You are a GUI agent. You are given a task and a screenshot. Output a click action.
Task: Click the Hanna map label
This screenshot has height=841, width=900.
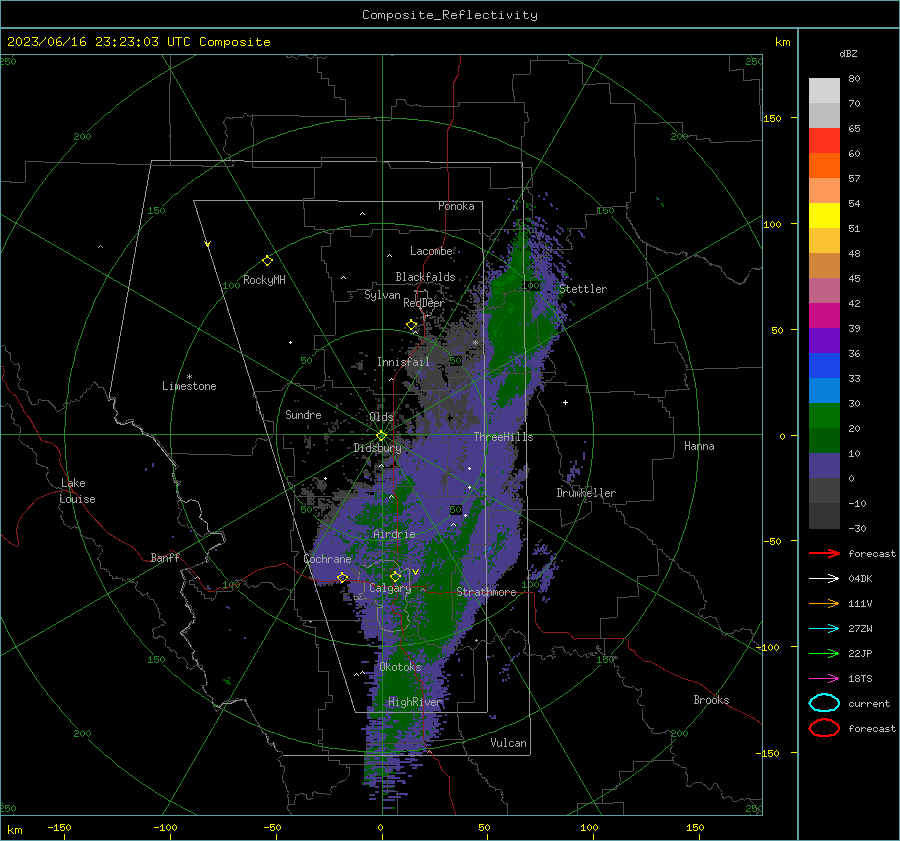coord(699,446)
